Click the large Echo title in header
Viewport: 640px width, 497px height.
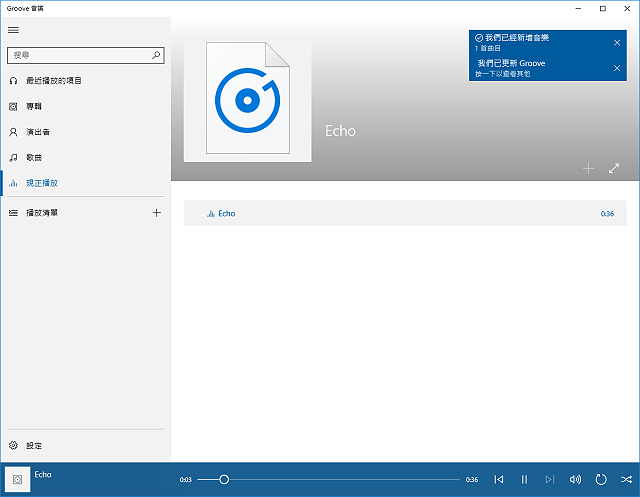[340, 131]
